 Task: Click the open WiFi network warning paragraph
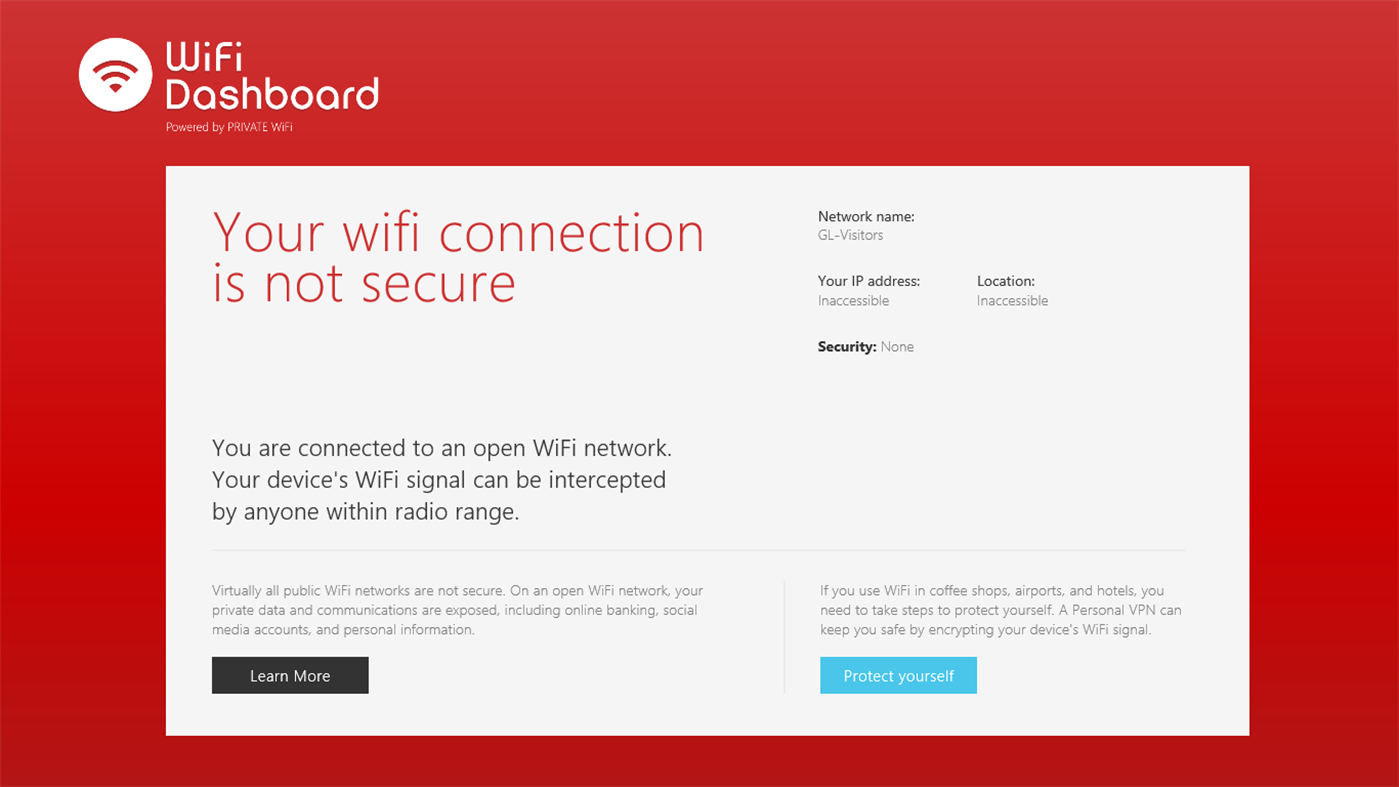click(x=442, y=480)
